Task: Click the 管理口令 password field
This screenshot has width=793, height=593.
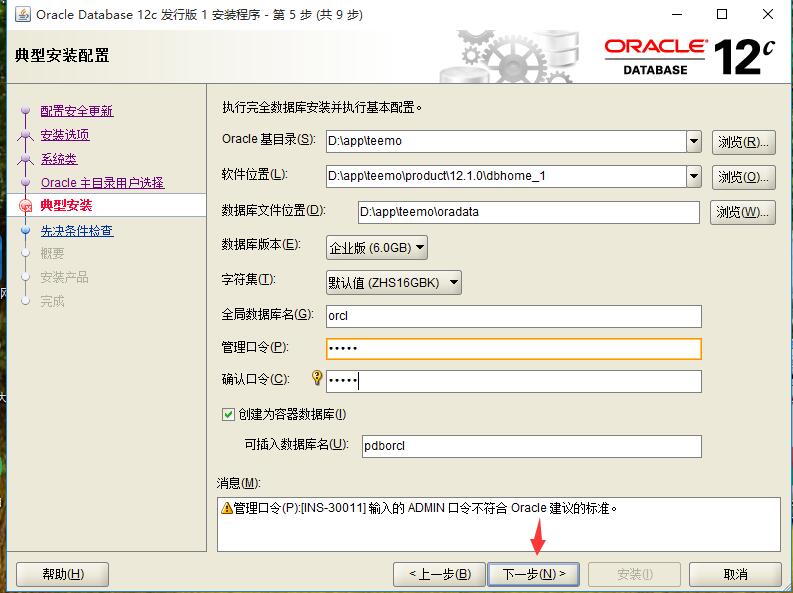Action: point(514,349)
